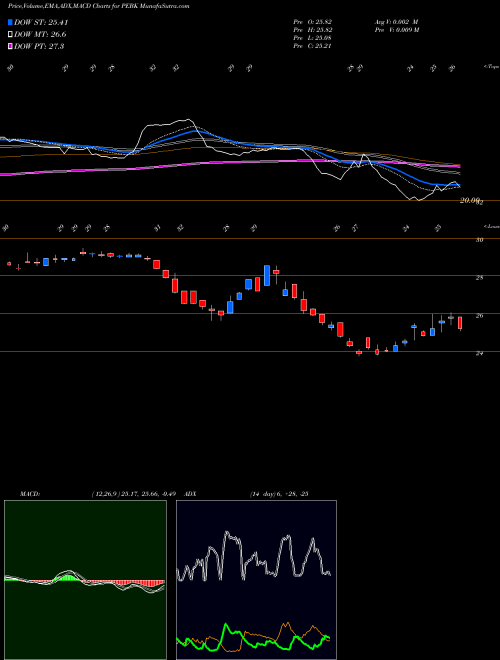500x660 pixels.
Task: Click the Pre H: 25.82 value
Action: [314, 30]
